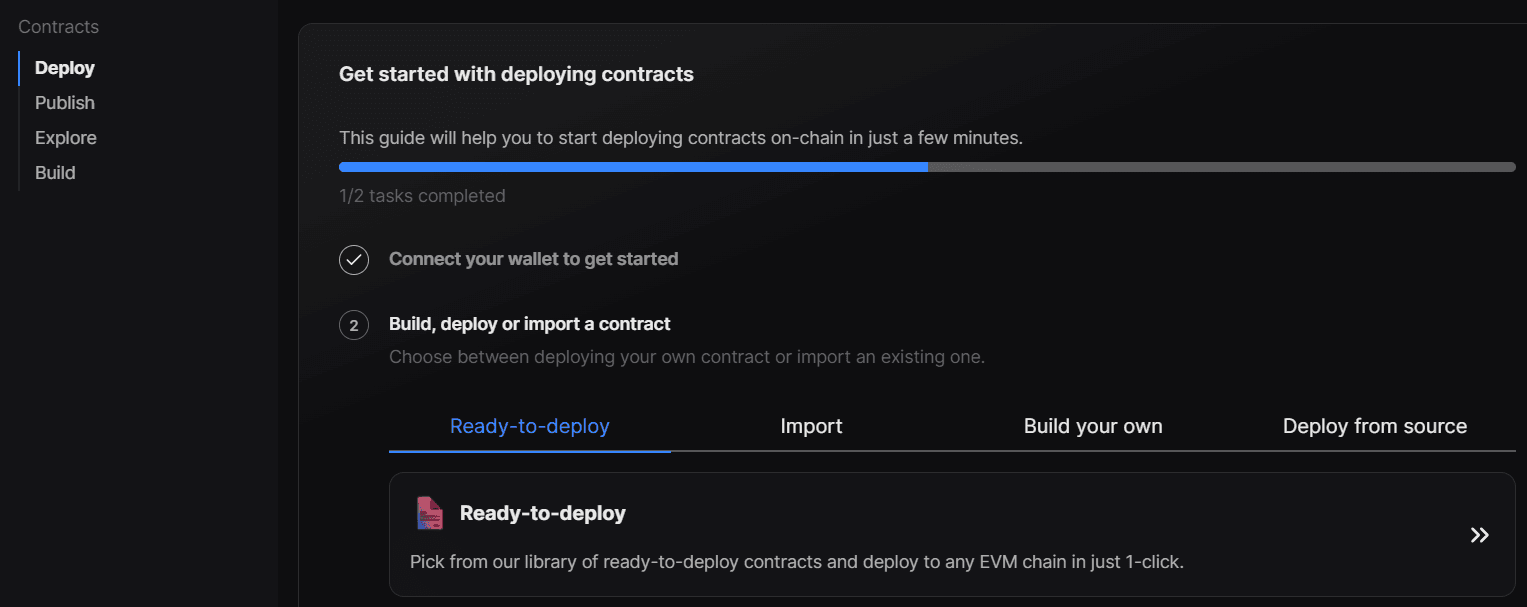Click the step 2 number circle
This screenshot has height=607, width=1527.
354,325
